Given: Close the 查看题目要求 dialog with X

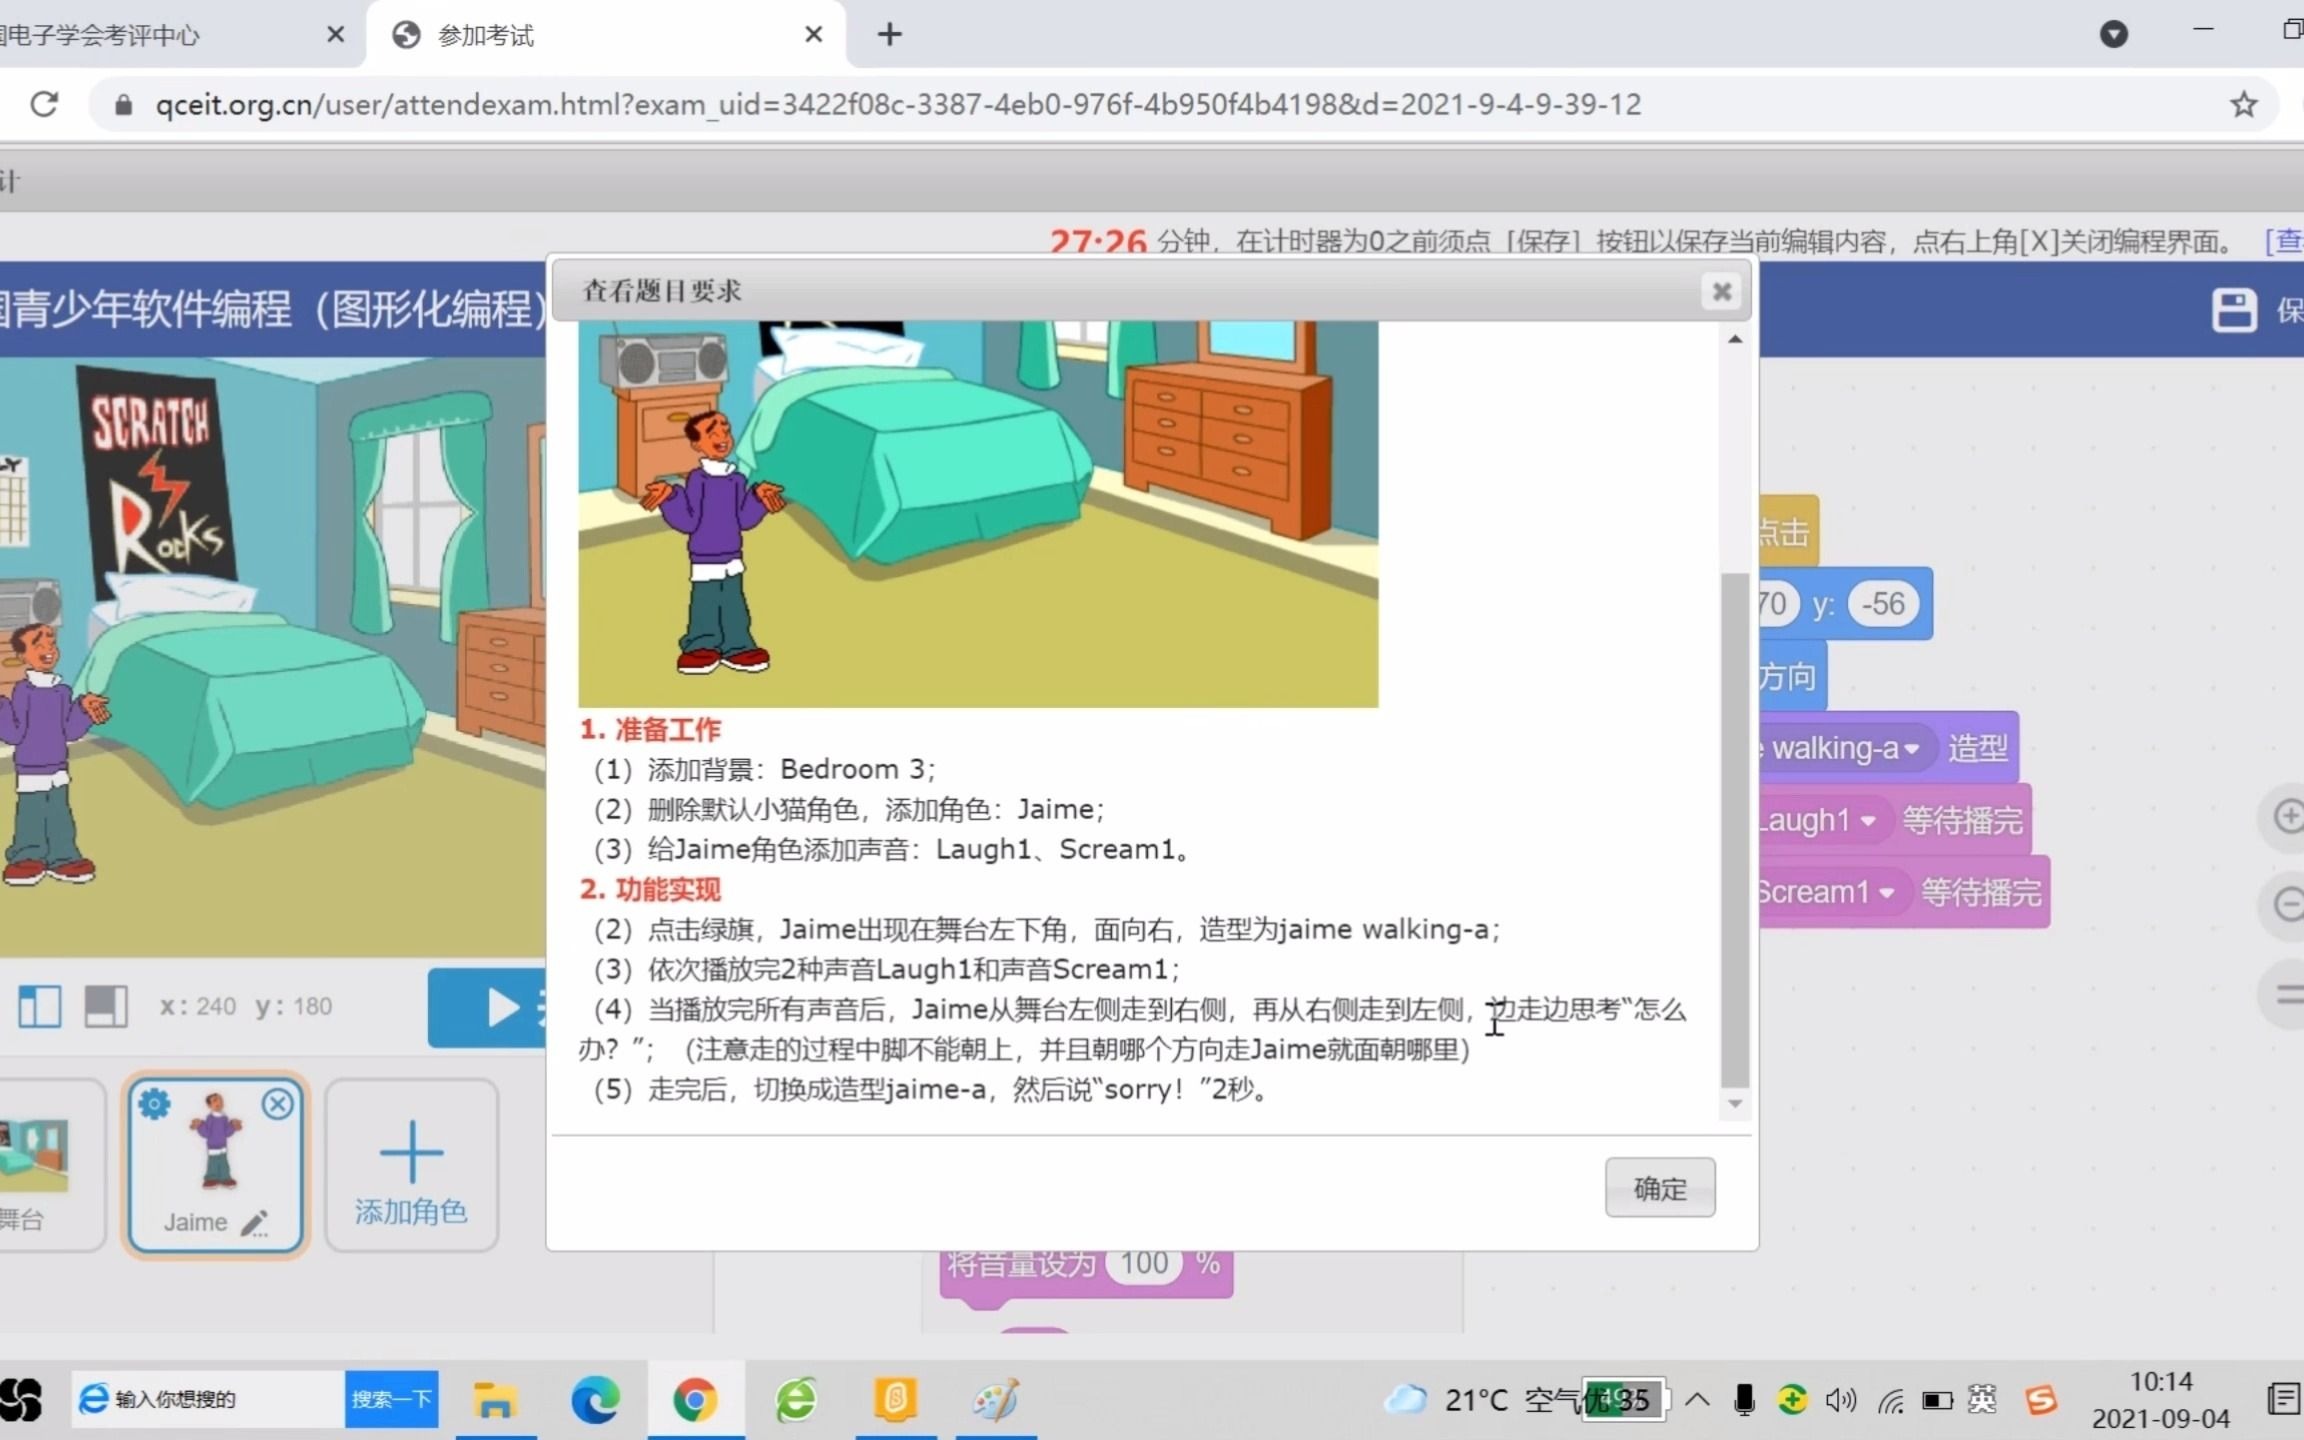Looking at the screenshot, I should 1721,291.
